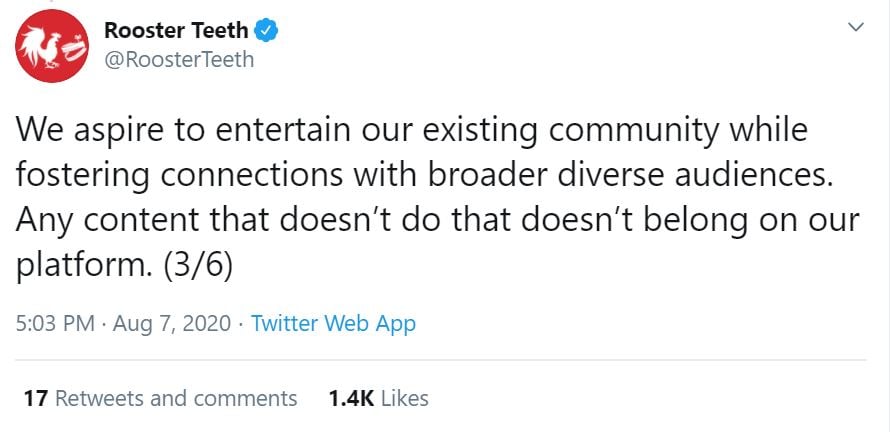Open the Rooster Teeth display name link
Viewport: 890px width, 432px height.
(176, 30)
